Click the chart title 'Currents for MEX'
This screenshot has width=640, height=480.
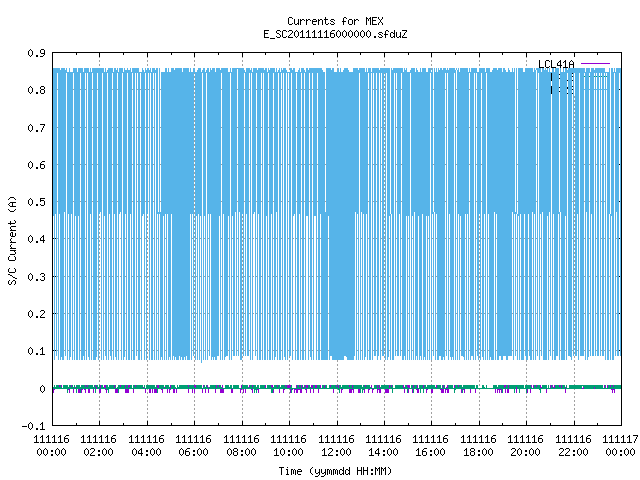tap(335, 21)
